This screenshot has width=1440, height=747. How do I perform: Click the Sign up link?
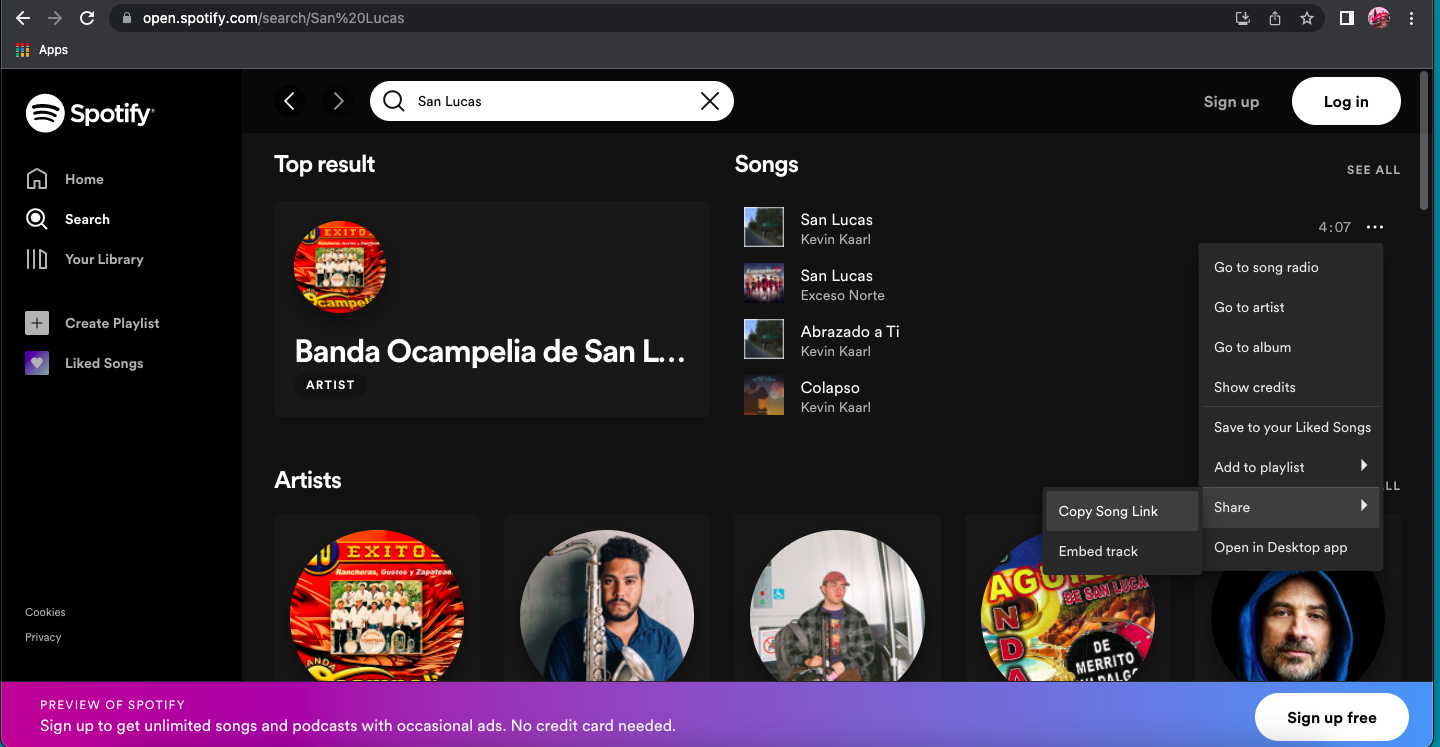coord(1231,101)
